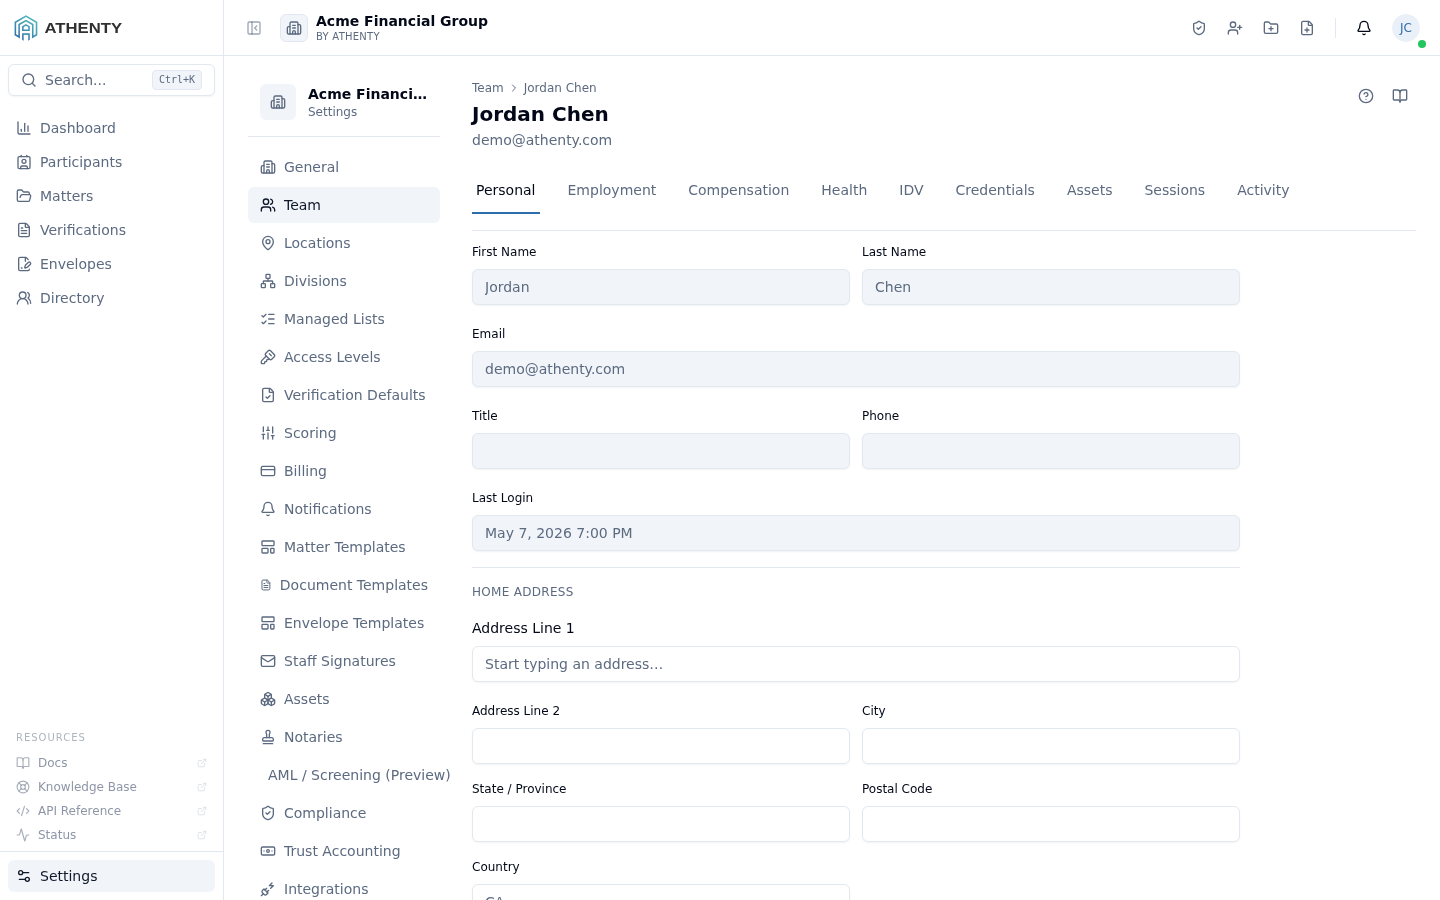Click the Address Line 1 field
The image size is (1440, 900).
click(x=856, y=664)
